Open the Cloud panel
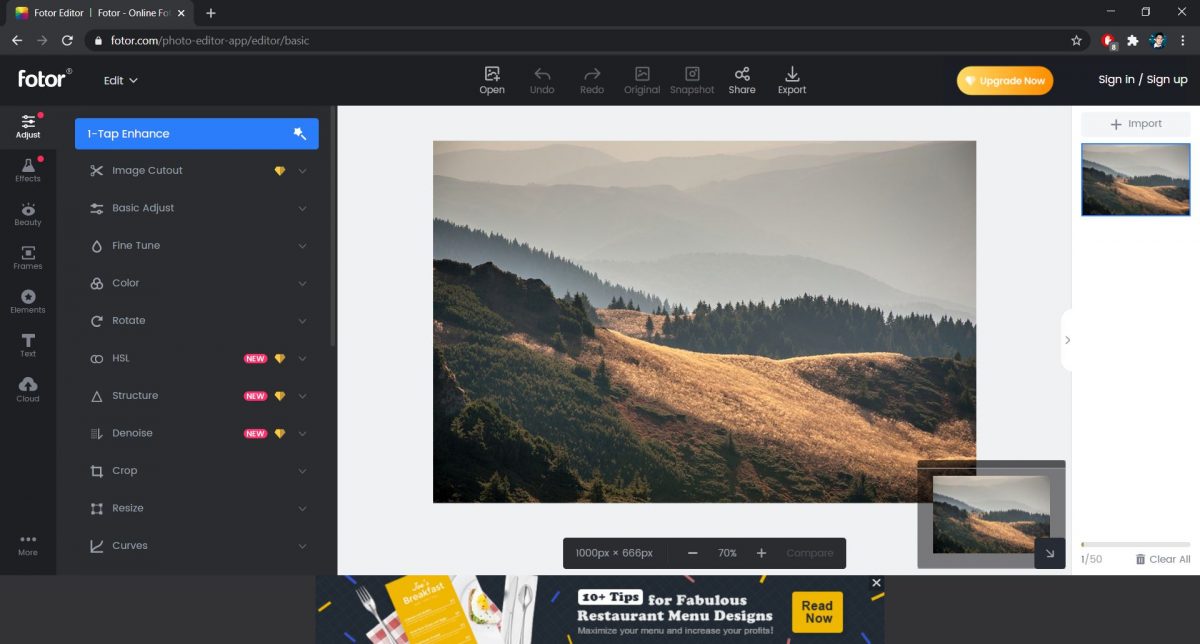1200x644 pixels. click(x=28, y=387)
